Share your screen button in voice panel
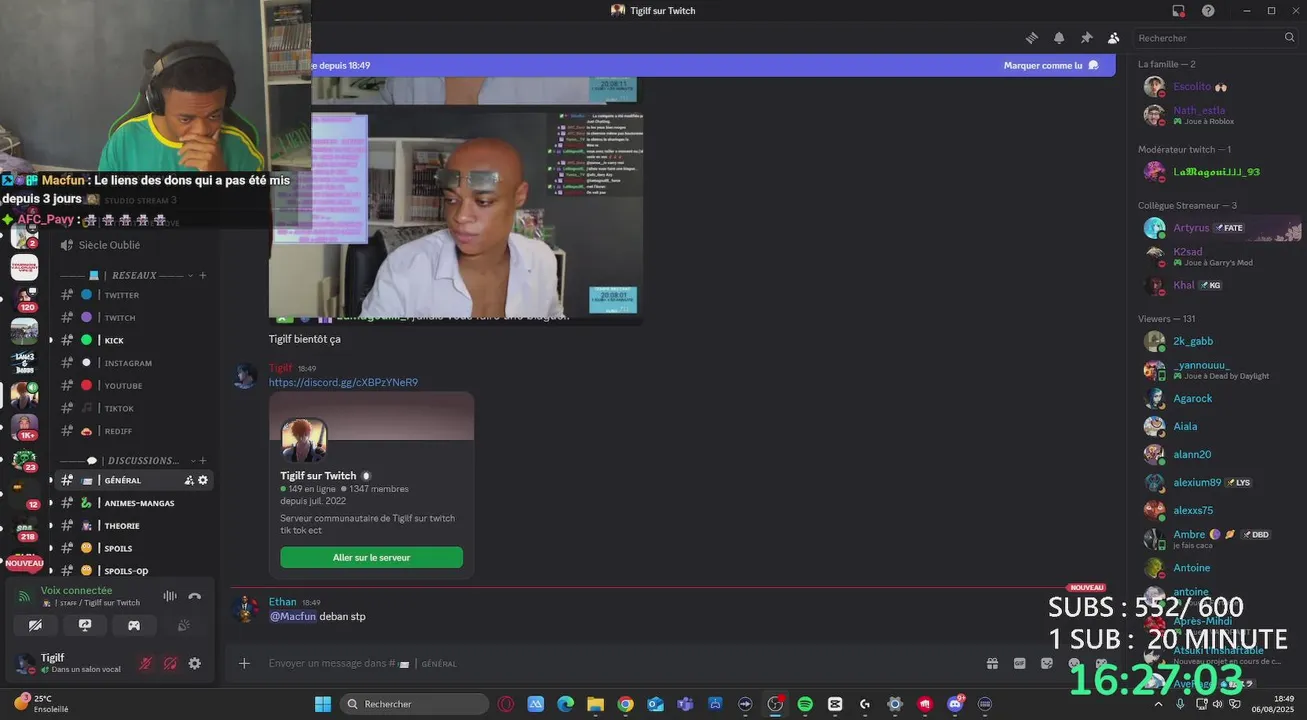 pos(85,625)
